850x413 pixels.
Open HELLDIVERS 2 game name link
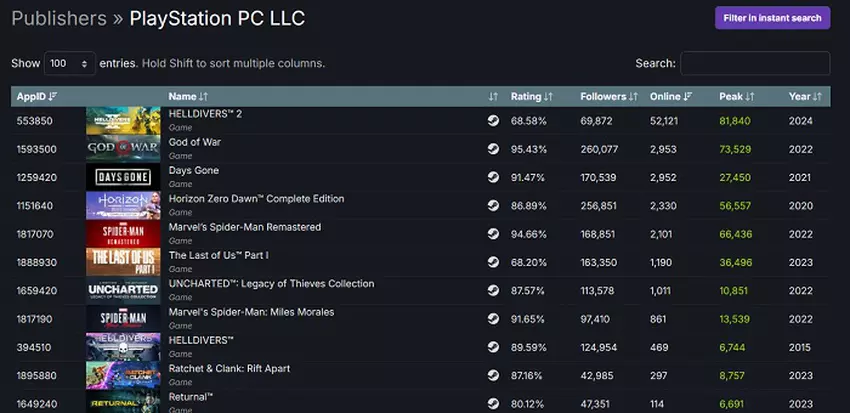(205, 114)
